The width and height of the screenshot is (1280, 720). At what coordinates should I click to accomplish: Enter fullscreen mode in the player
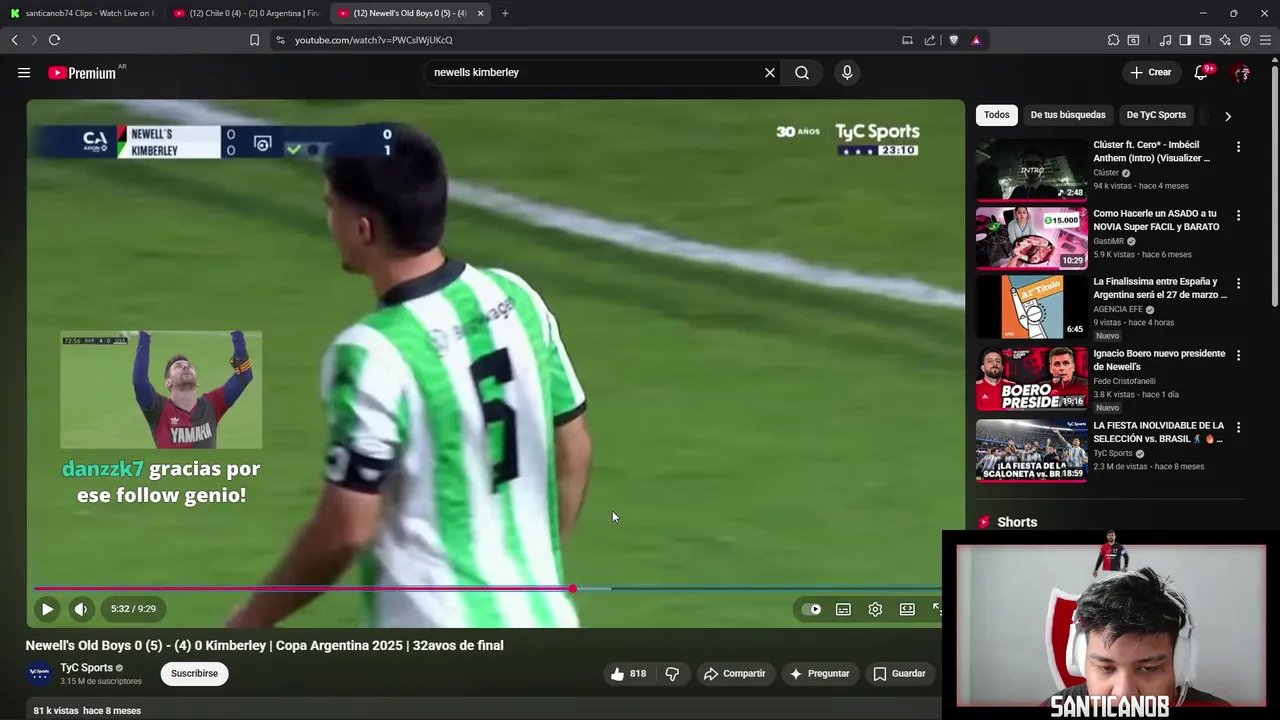(x=937, y=609)
